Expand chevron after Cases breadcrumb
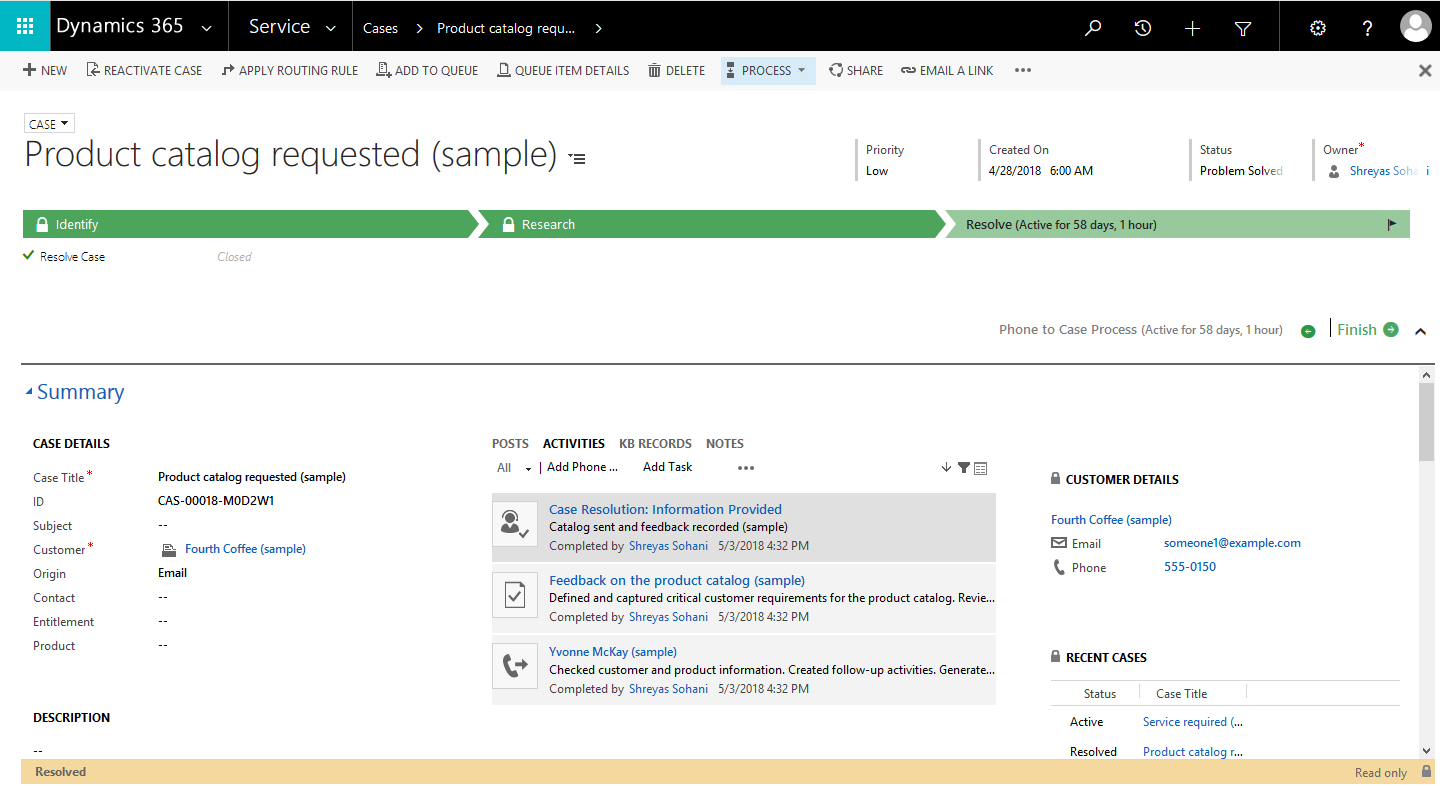The height and width of the screenshot is (786, 1440). point(419,28)
